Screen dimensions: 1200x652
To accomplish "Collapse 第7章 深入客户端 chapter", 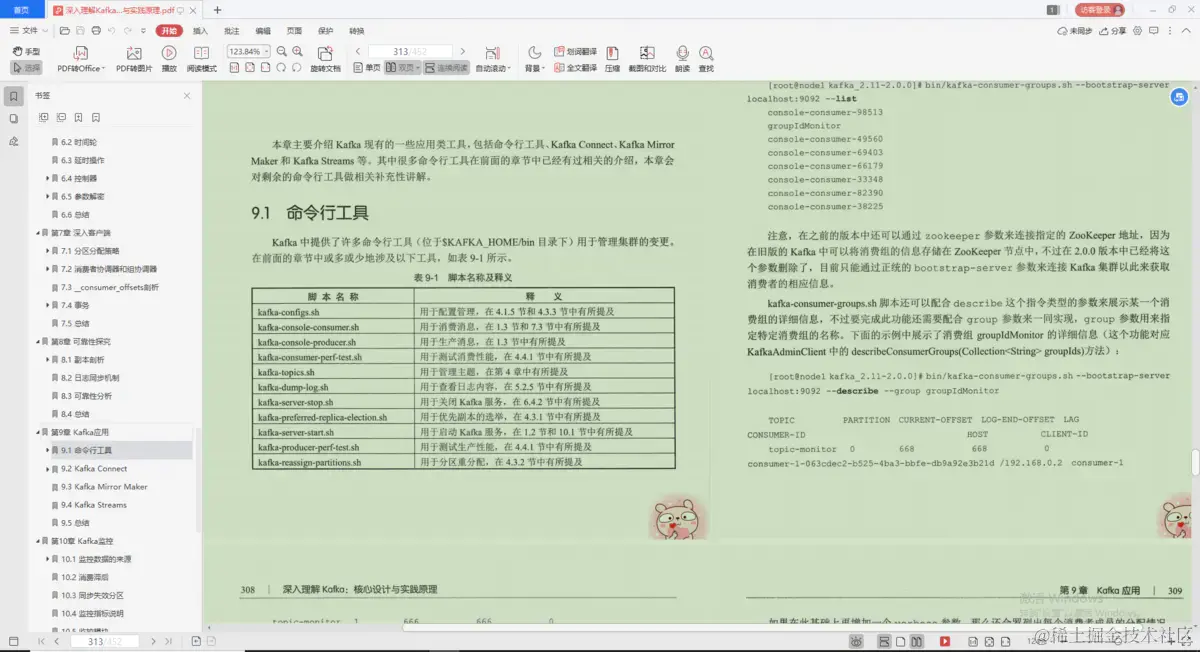I will point(38,233).
